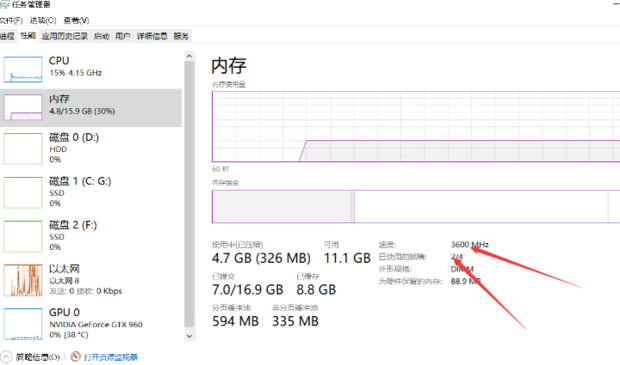The image size is (620, 365).
Task: Switch to the 进程 tab
Action: pyautogui.click(x=8, y=36)
